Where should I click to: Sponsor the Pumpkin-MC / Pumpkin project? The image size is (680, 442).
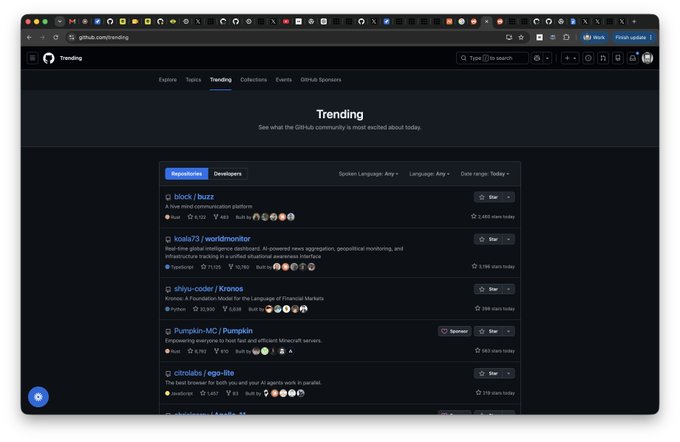click(454, 331)
